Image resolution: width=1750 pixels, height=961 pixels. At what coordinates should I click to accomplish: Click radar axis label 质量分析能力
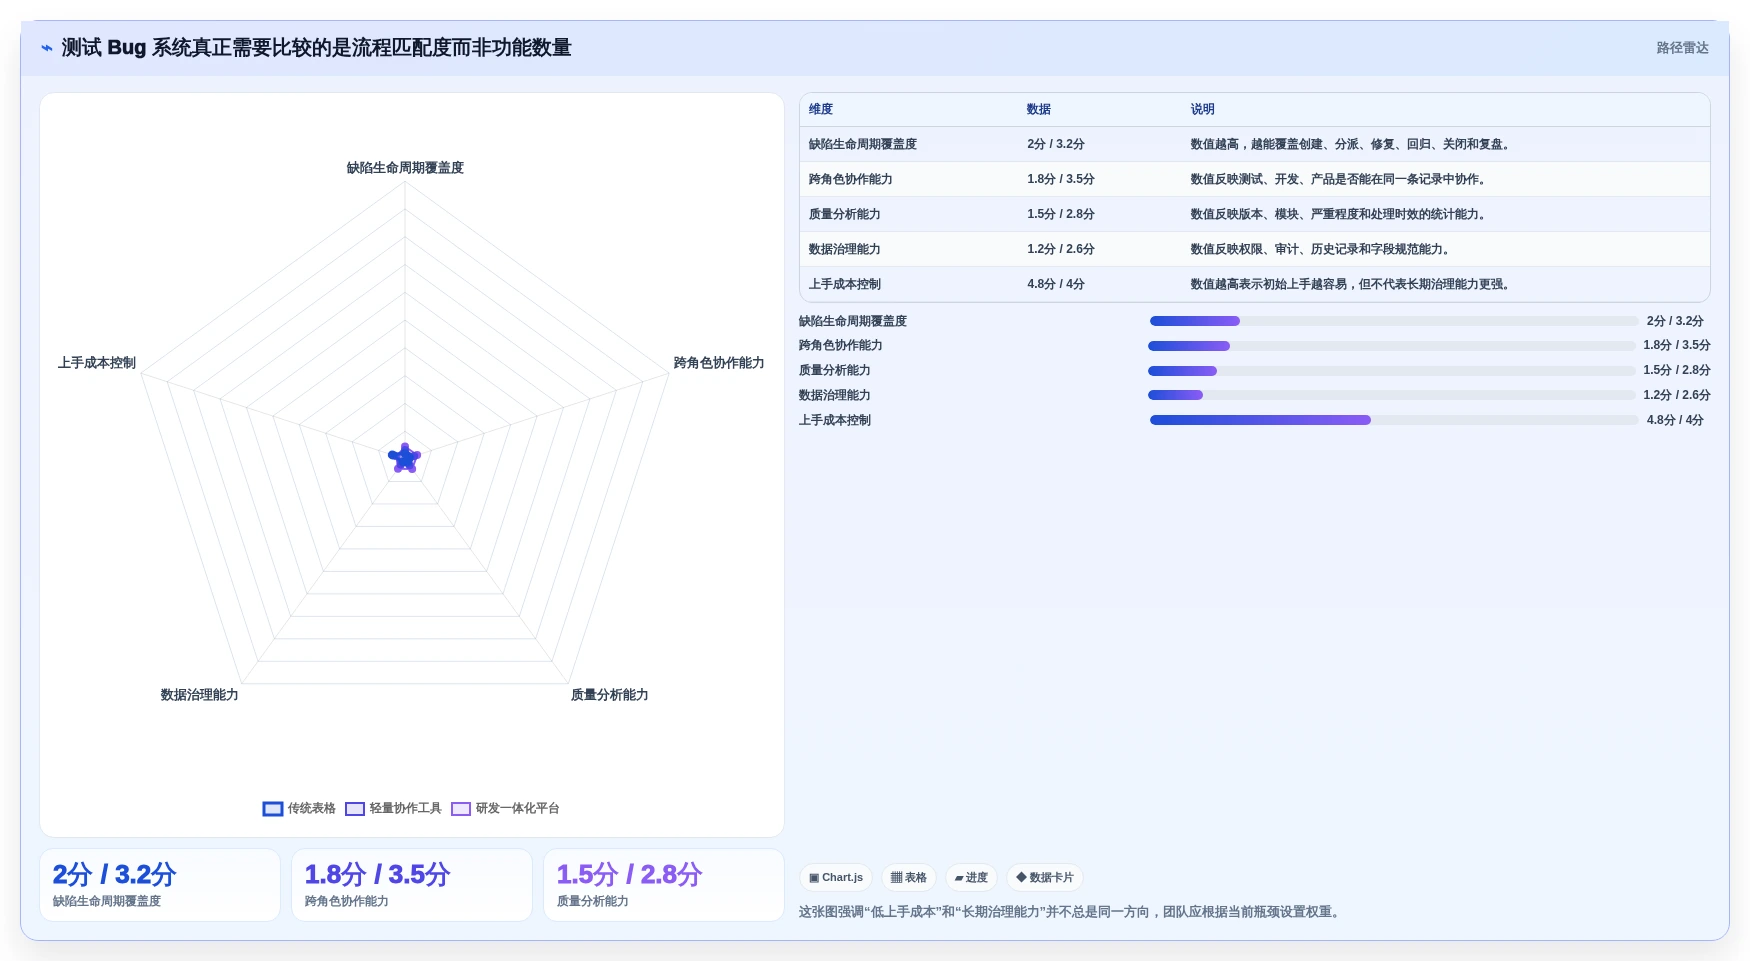(610, 695)
